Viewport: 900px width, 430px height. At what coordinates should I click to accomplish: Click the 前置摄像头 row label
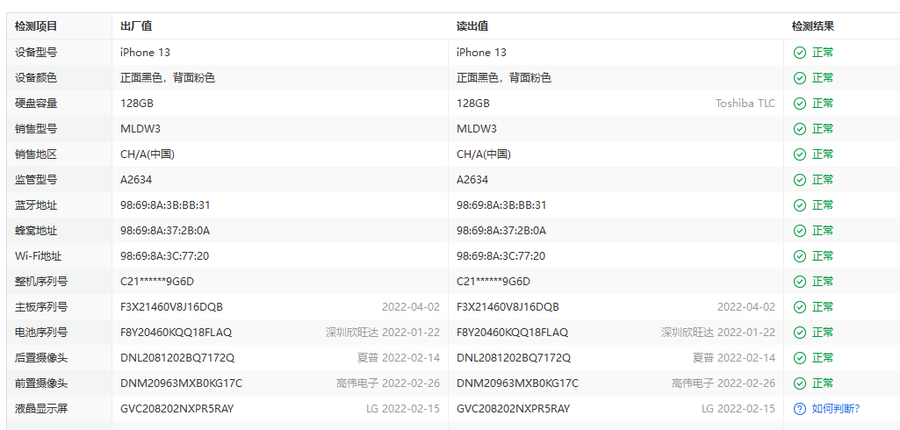point(41,383)
